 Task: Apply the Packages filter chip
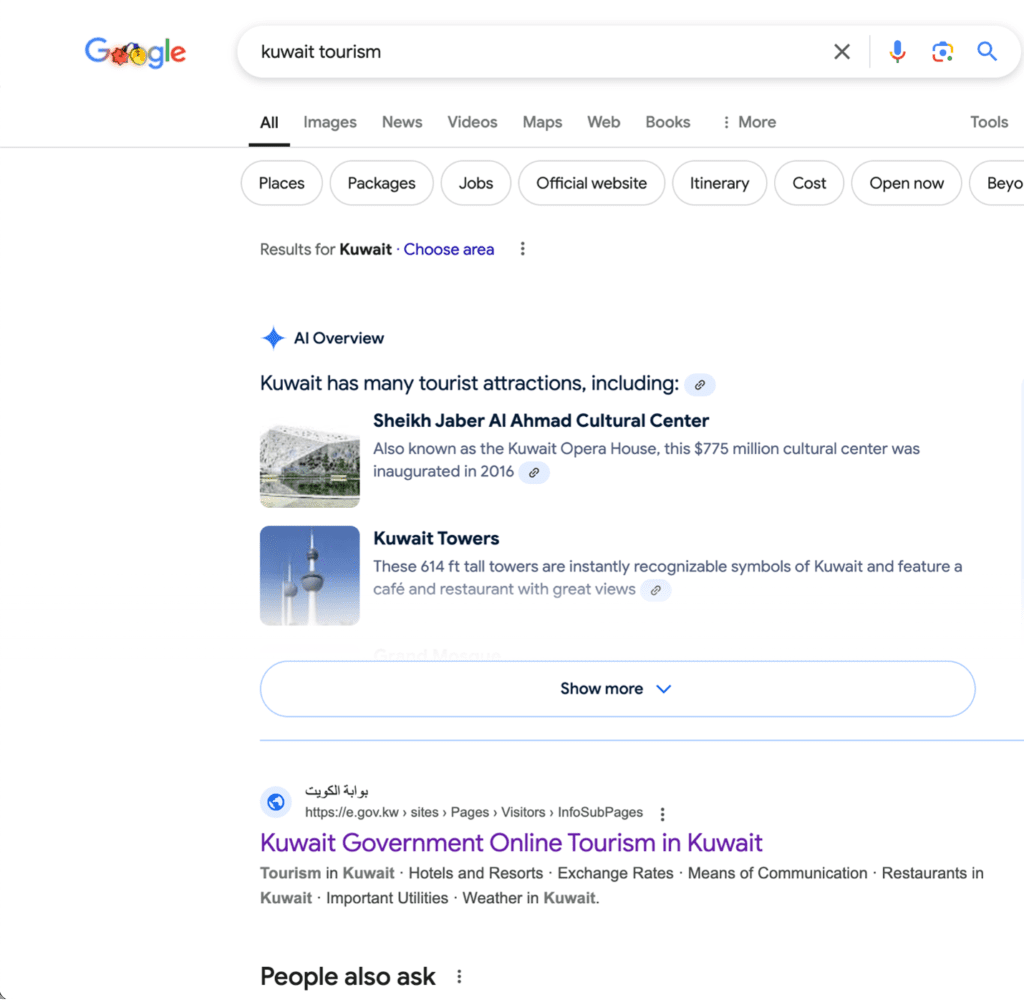click(381, 183)
